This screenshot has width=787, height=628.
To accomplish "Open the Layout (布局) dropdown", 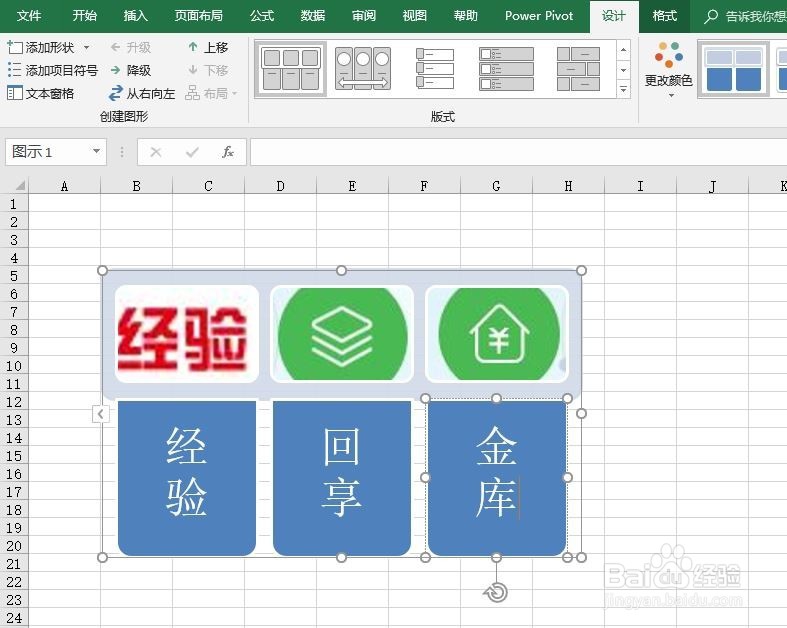I will 211,93.
